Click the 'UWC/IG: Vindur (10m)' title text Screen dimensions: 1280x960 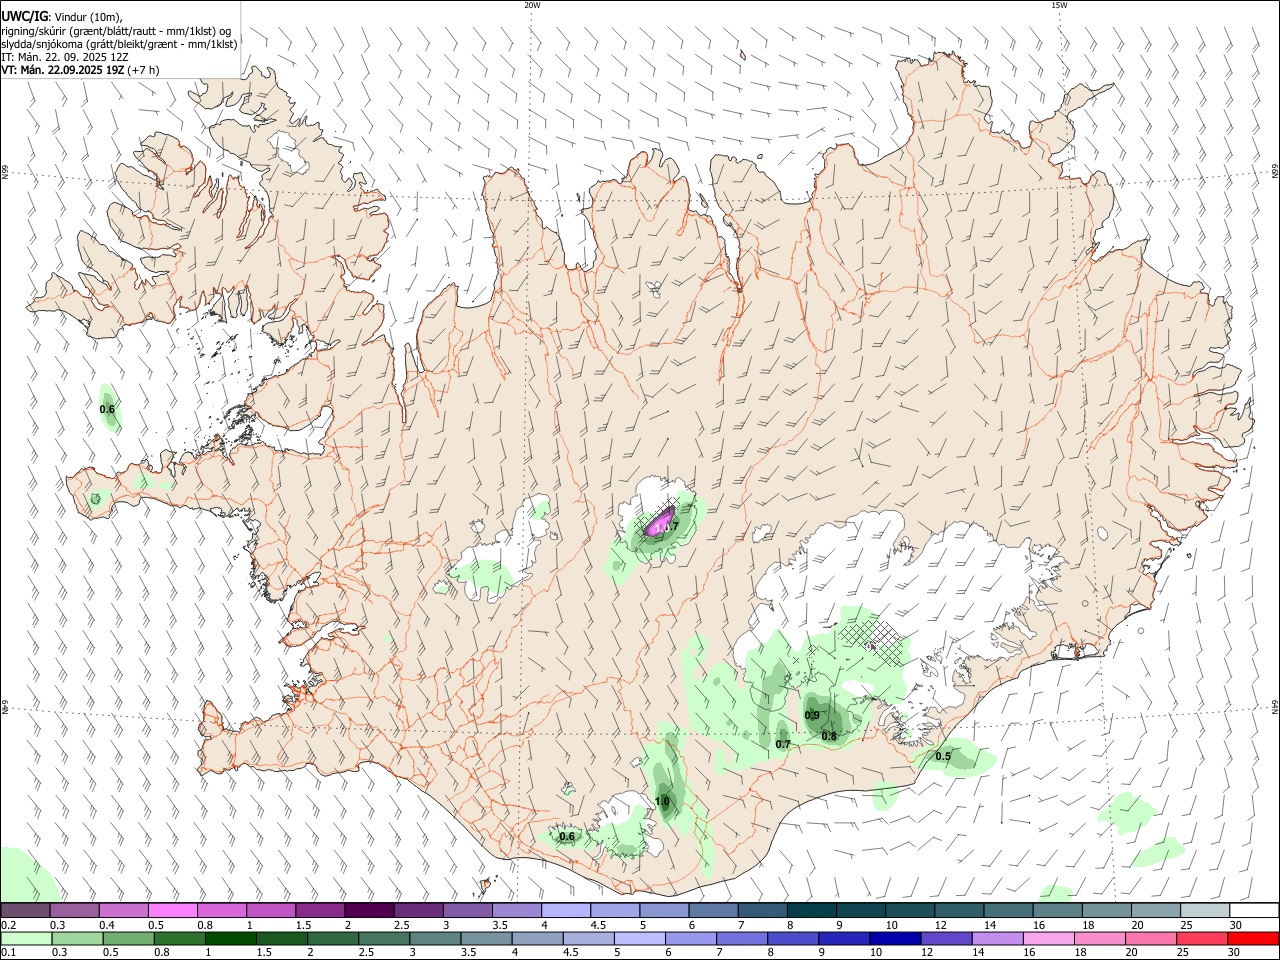[62, 17]
